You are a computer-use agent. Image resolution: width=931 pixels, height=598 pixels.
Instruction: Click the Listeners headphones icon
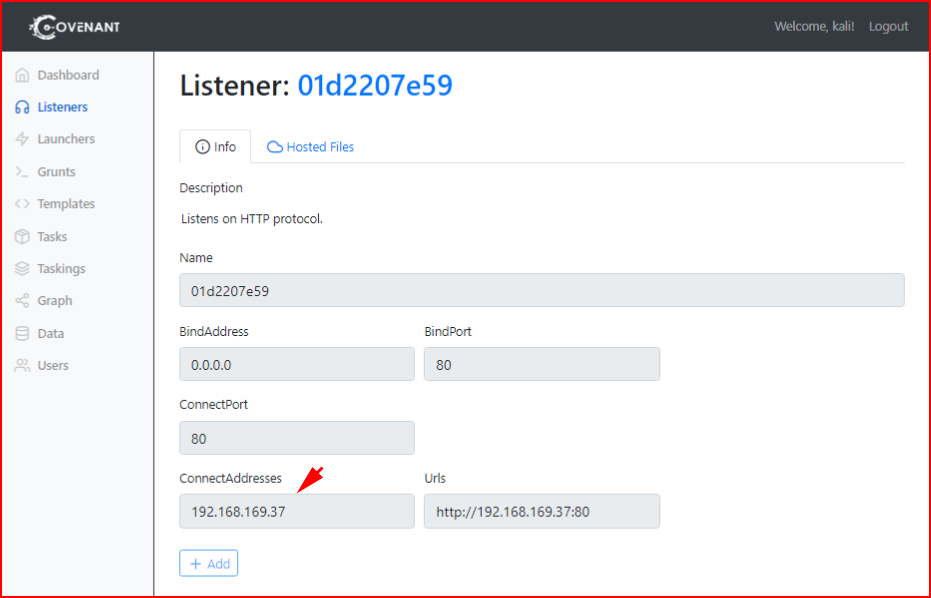tap(22, 107)
